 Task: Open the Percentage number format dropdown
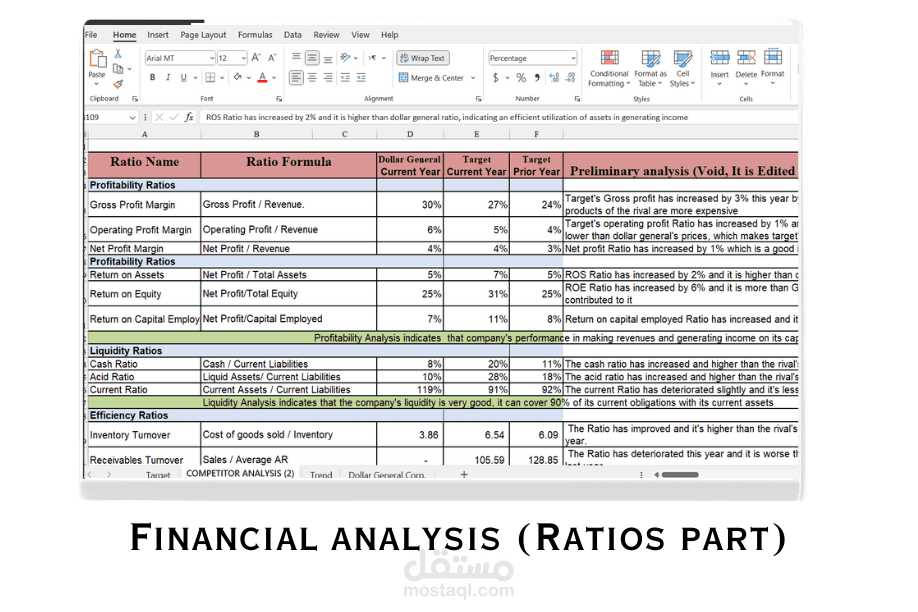point(573,58)
